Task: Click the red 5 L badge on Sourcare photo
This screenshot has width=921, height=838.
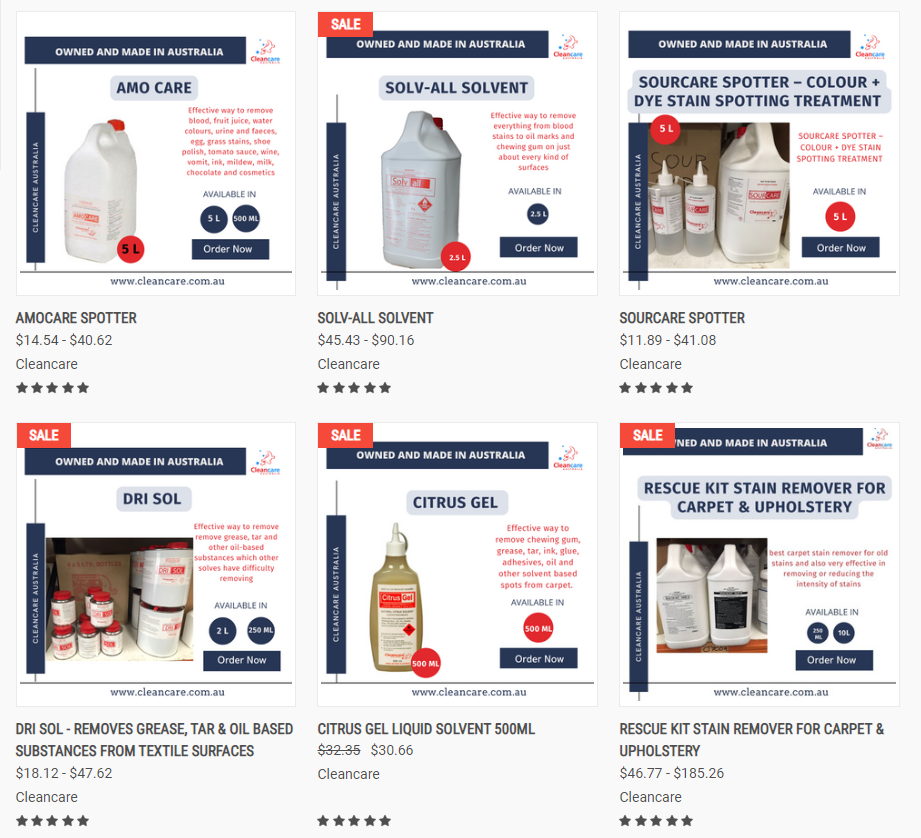Action: click(665, 129)
